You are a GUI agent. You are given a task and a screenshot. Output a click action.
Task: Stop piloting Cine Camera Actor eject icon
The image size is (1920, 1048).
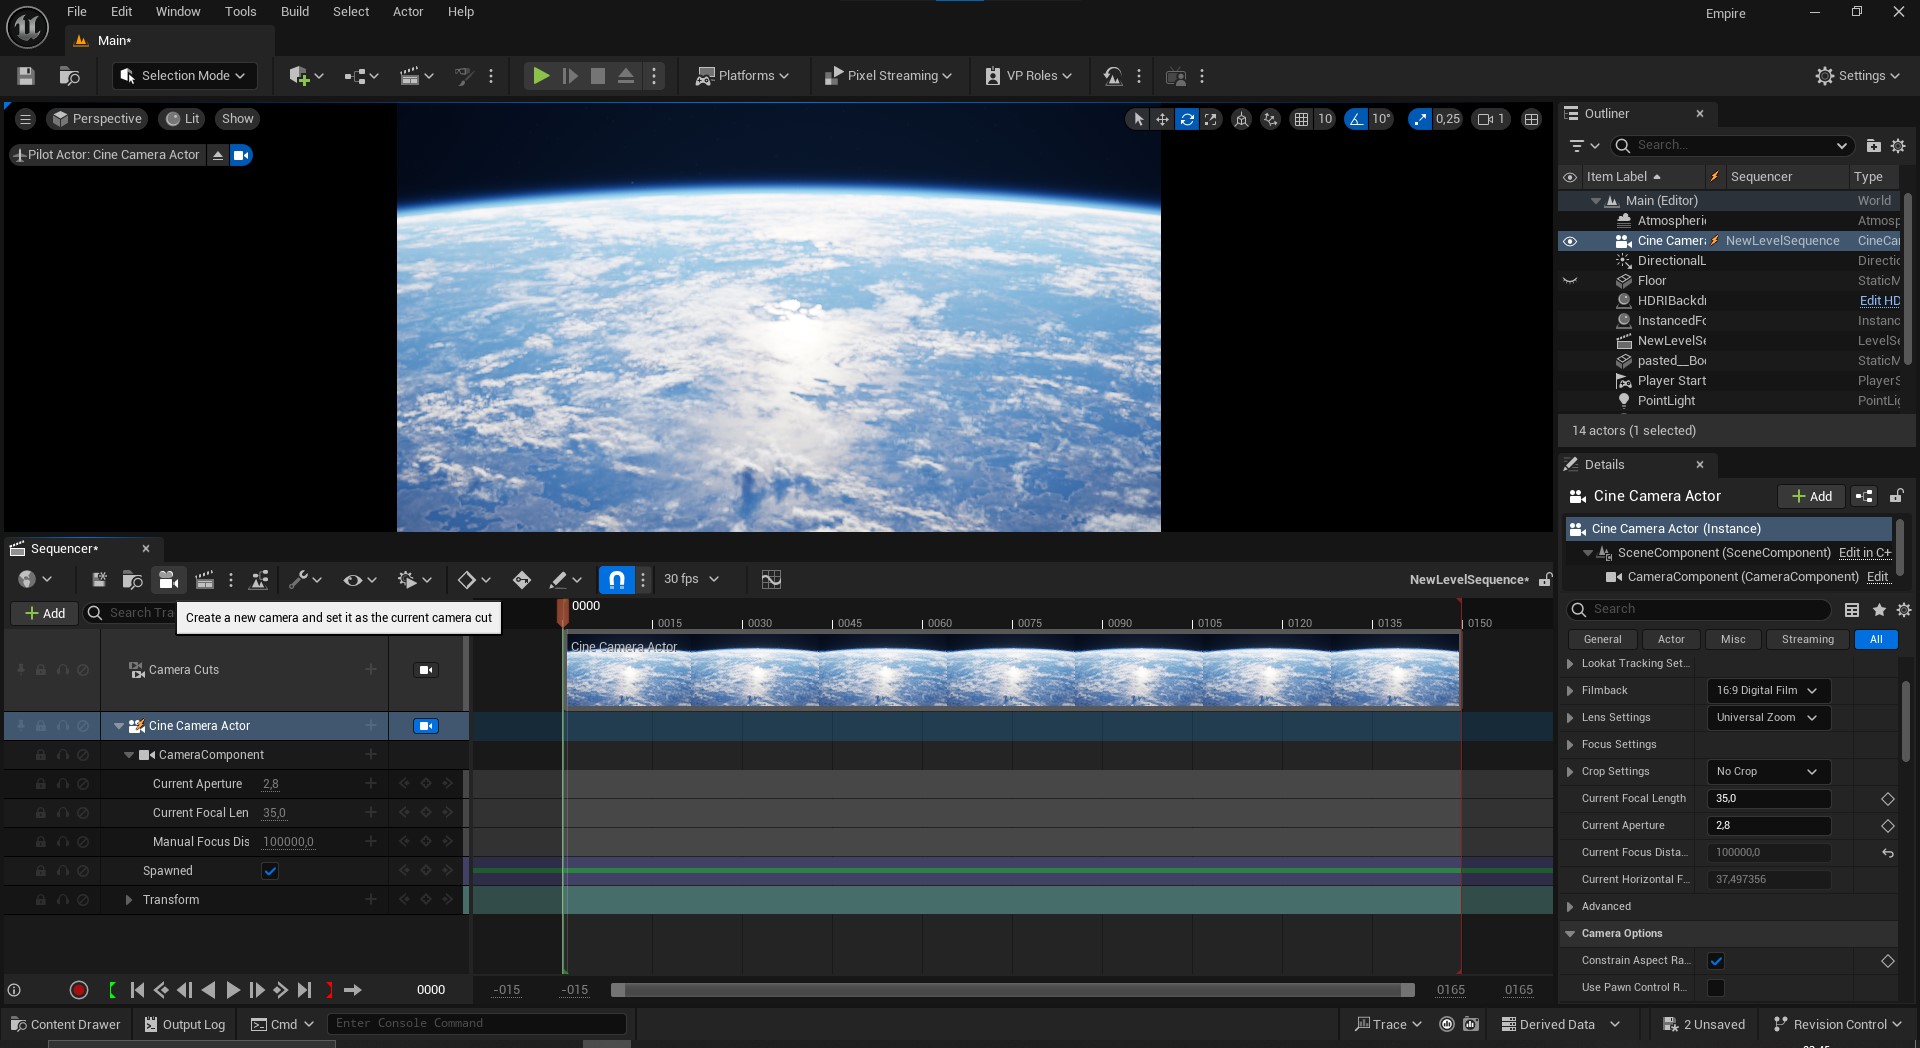[218, 155]
